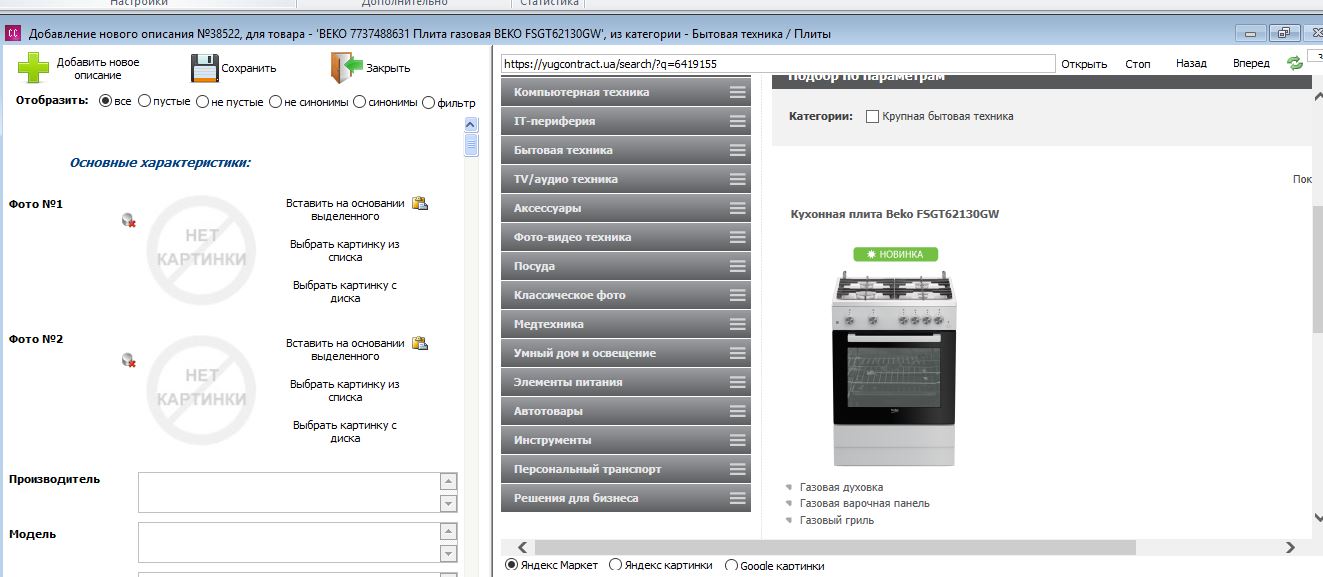The height and width of the screenshot is (577, 1323).
Task: Click the URL address input field
Action: [x=778, y=63]
